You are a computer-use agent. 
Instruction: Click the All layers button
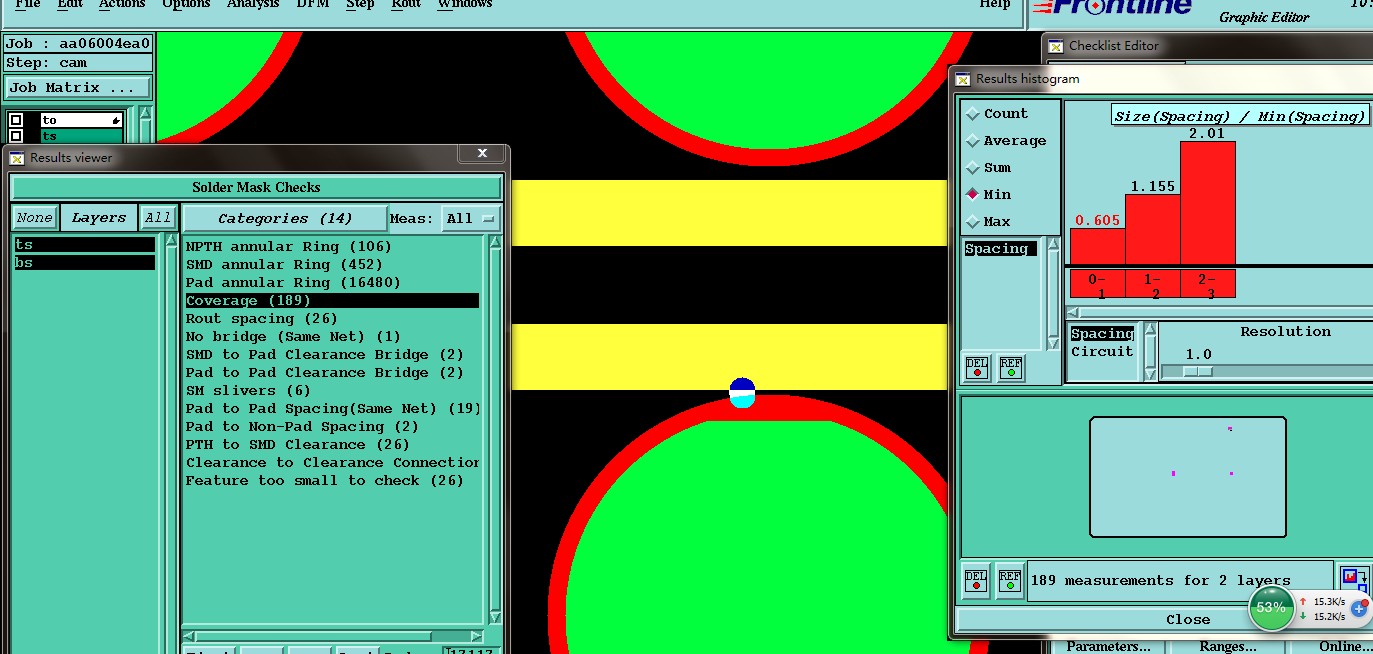(x=158, y=218)
